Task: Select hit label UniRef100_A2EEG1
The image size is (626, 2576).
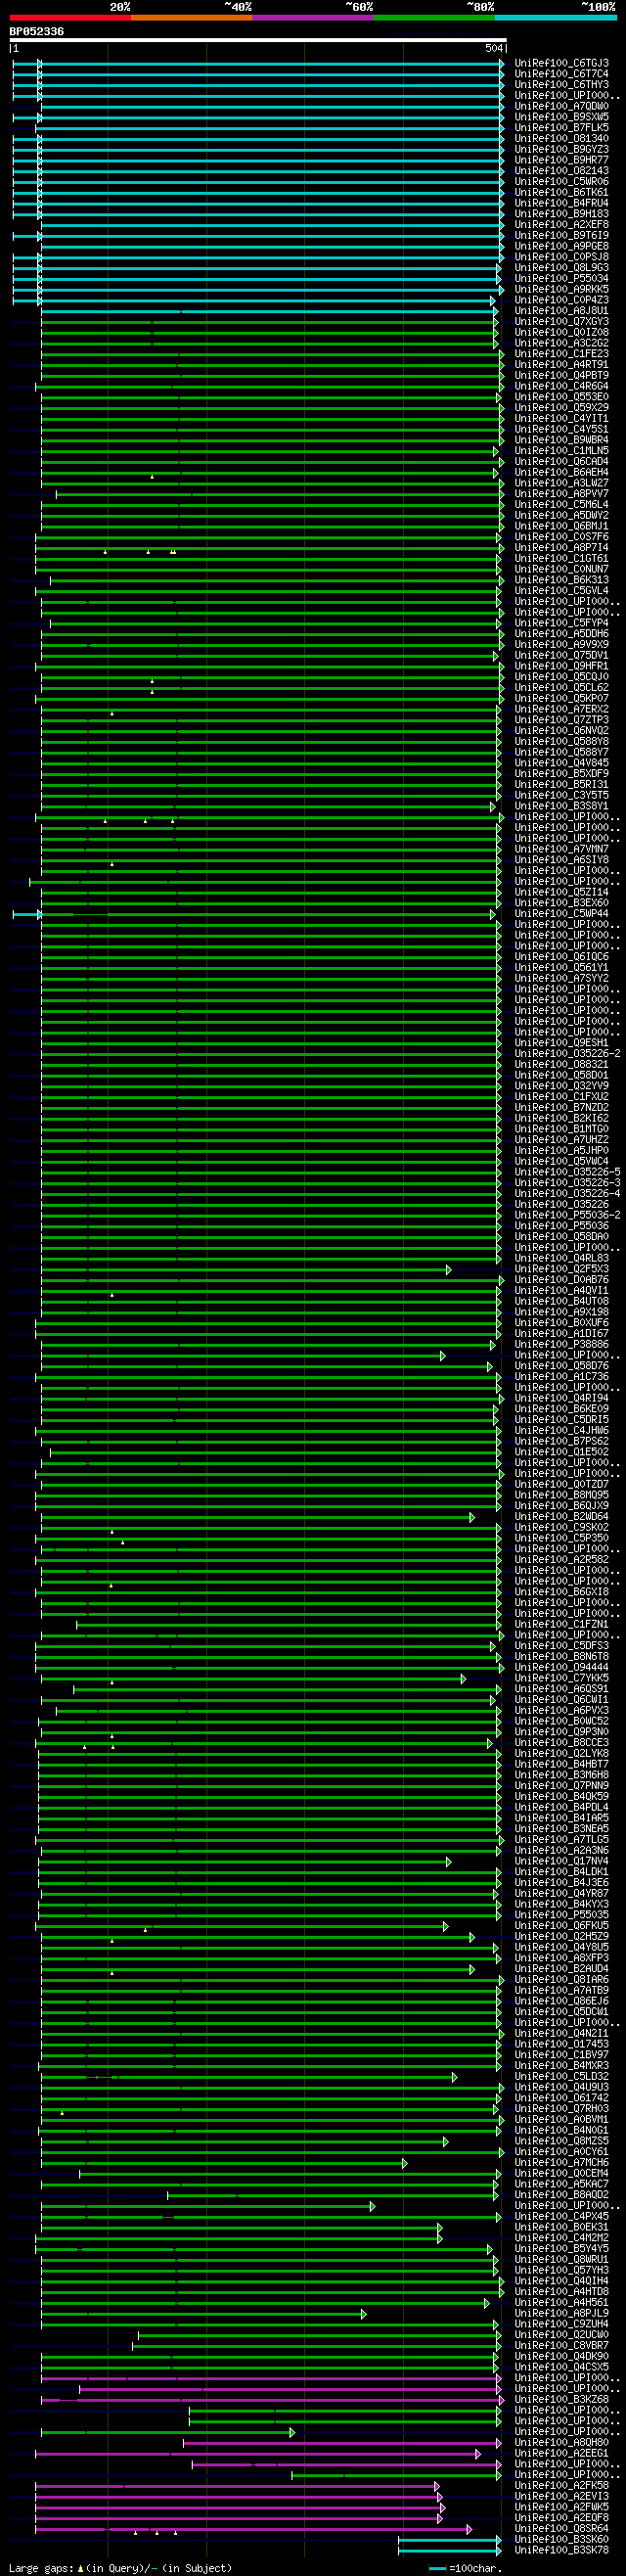Action: [x=562, y=2453]
